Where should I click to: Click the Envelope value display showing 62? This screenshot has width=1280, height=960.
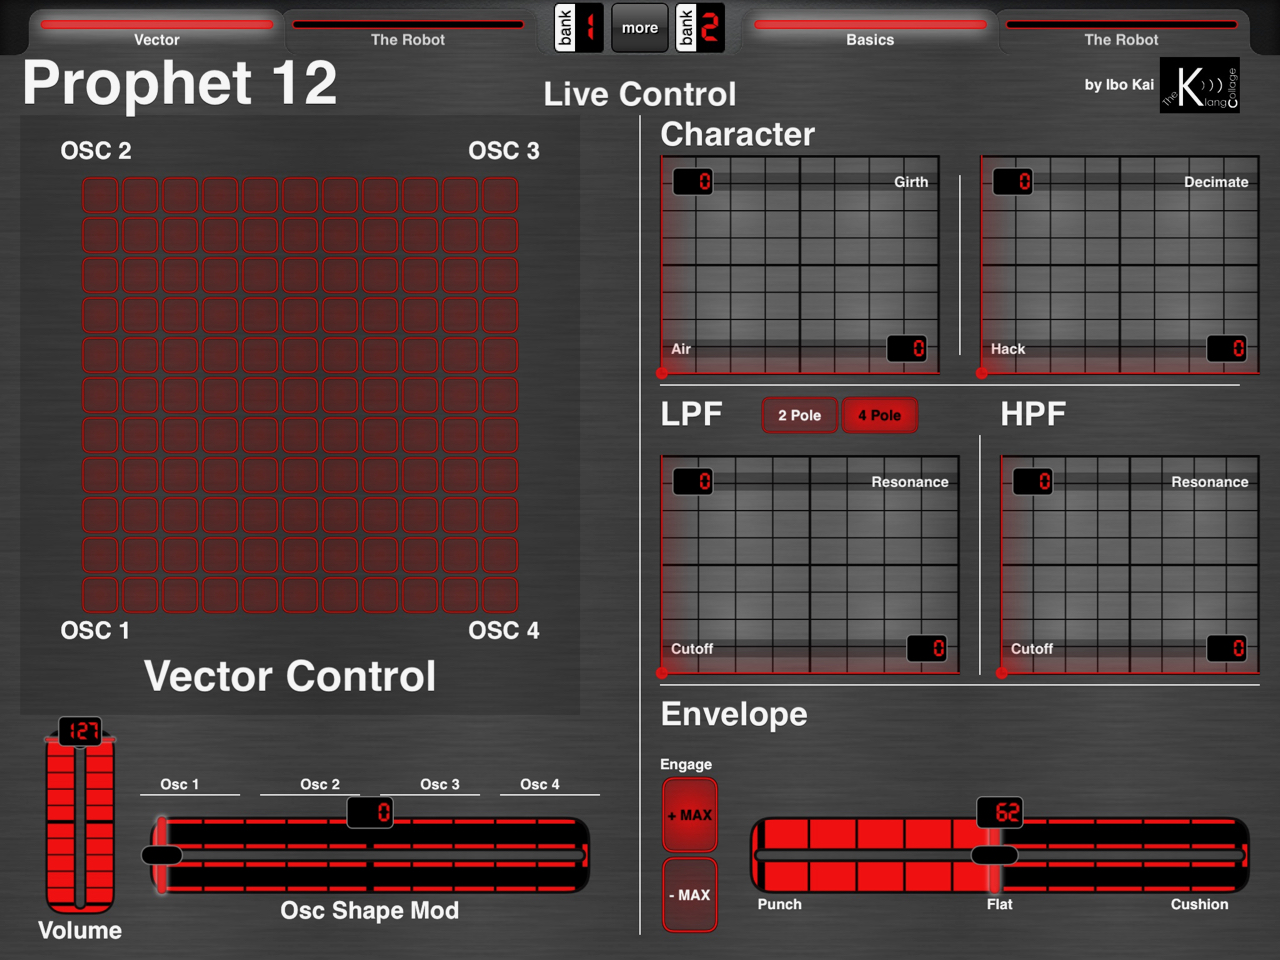(x=1000, y=813)
